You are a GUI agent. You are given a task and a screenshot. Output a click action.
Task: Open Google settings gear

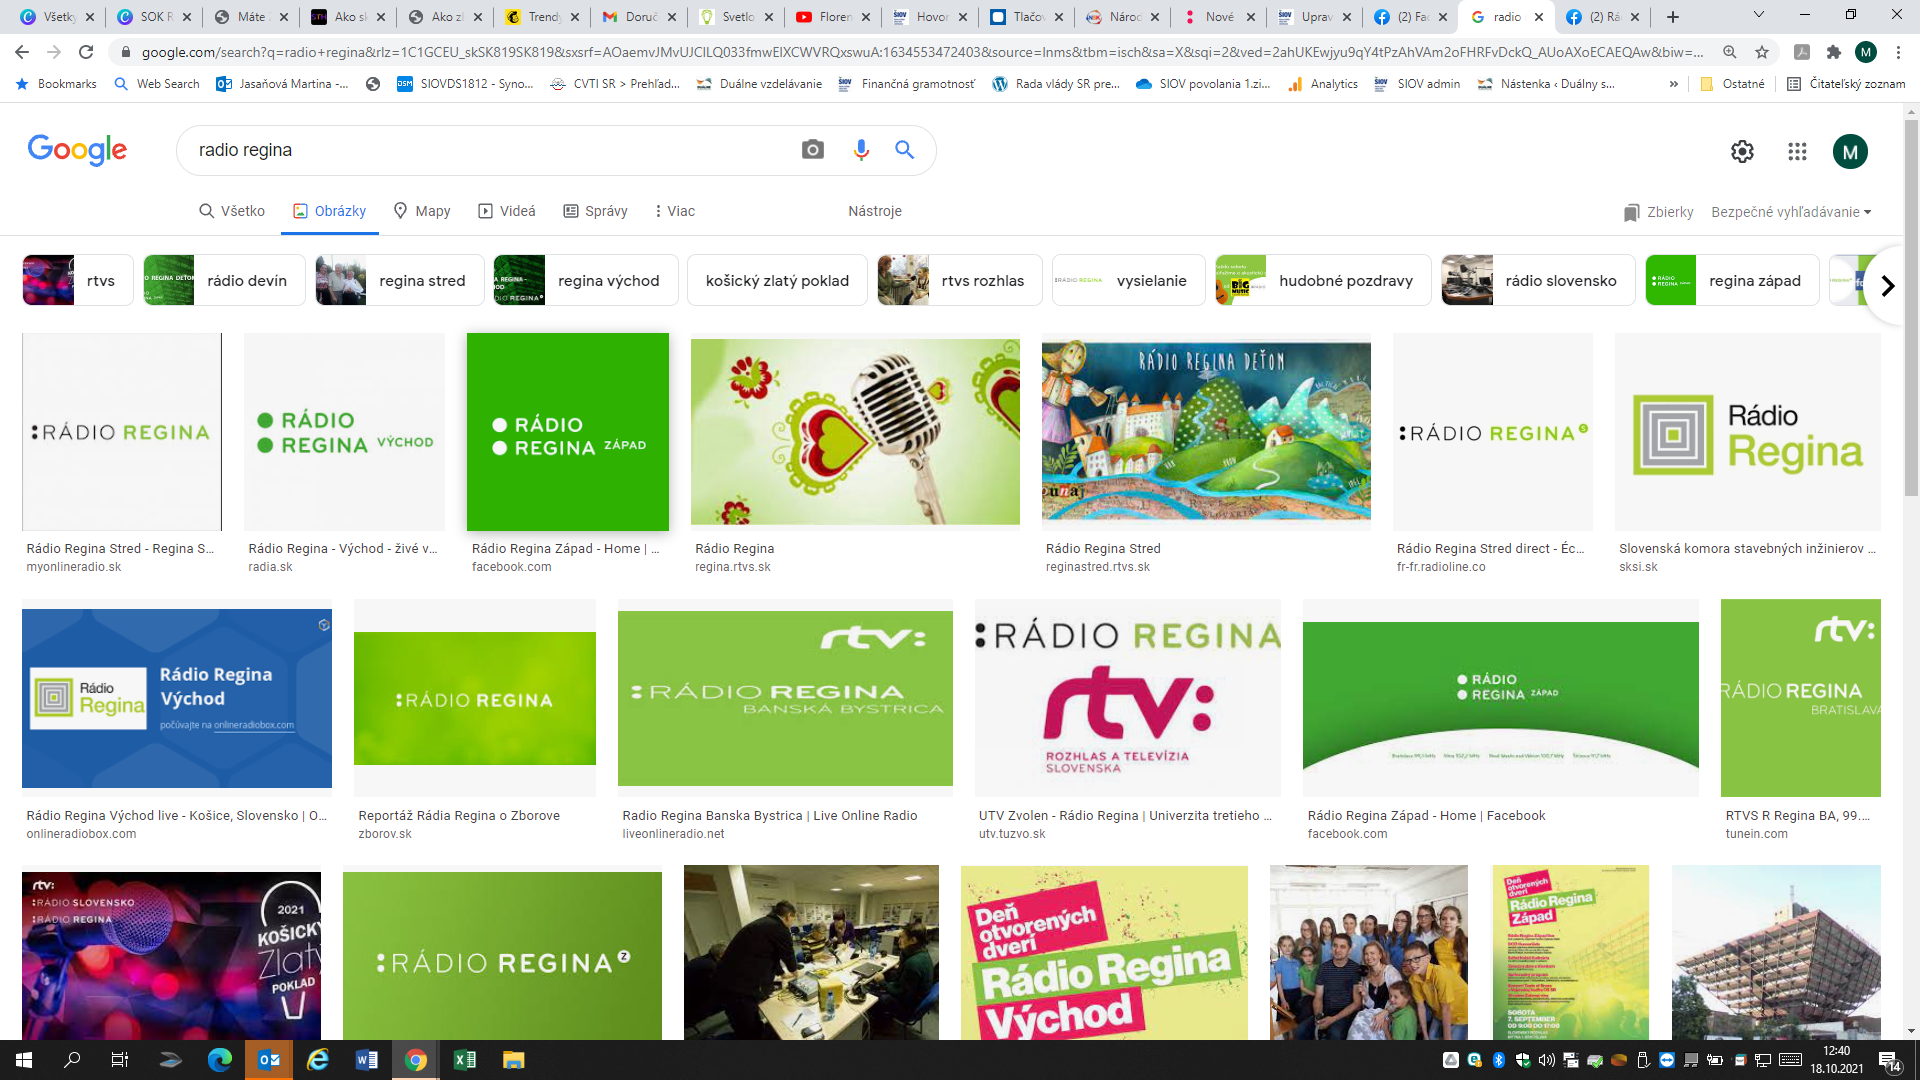1742,151
